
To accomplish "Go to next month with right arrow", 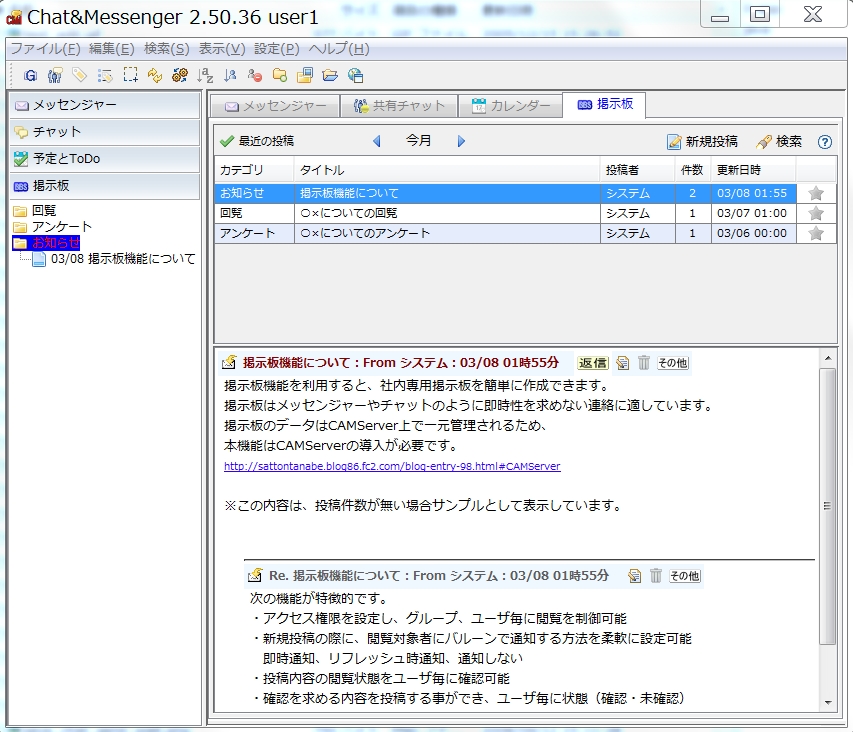I will point(461,141).
